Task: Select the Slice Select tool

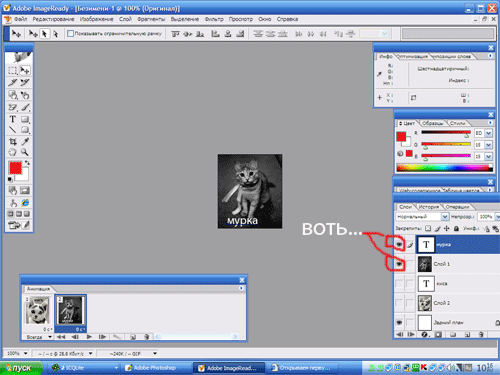Action: [25, 82]
